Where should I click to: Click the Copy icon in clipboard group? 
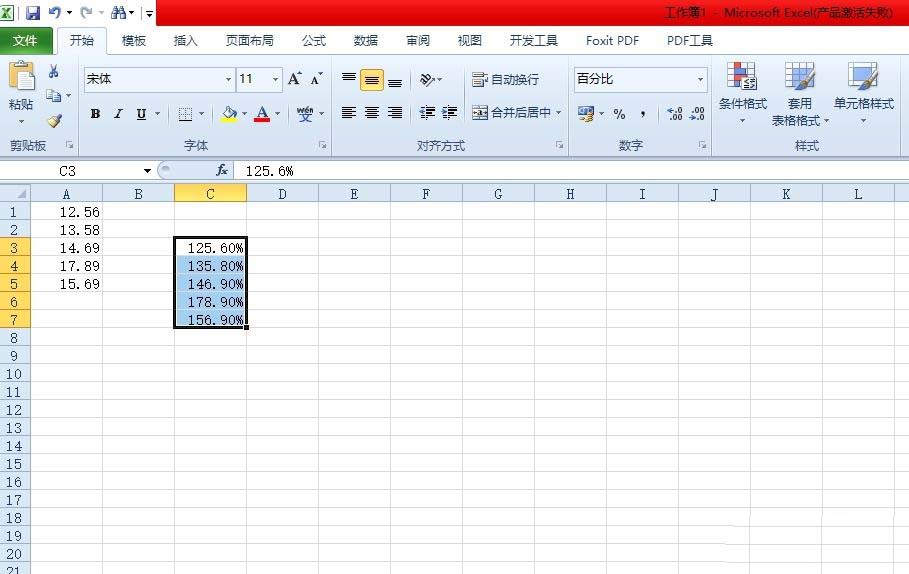coord(53,95)
